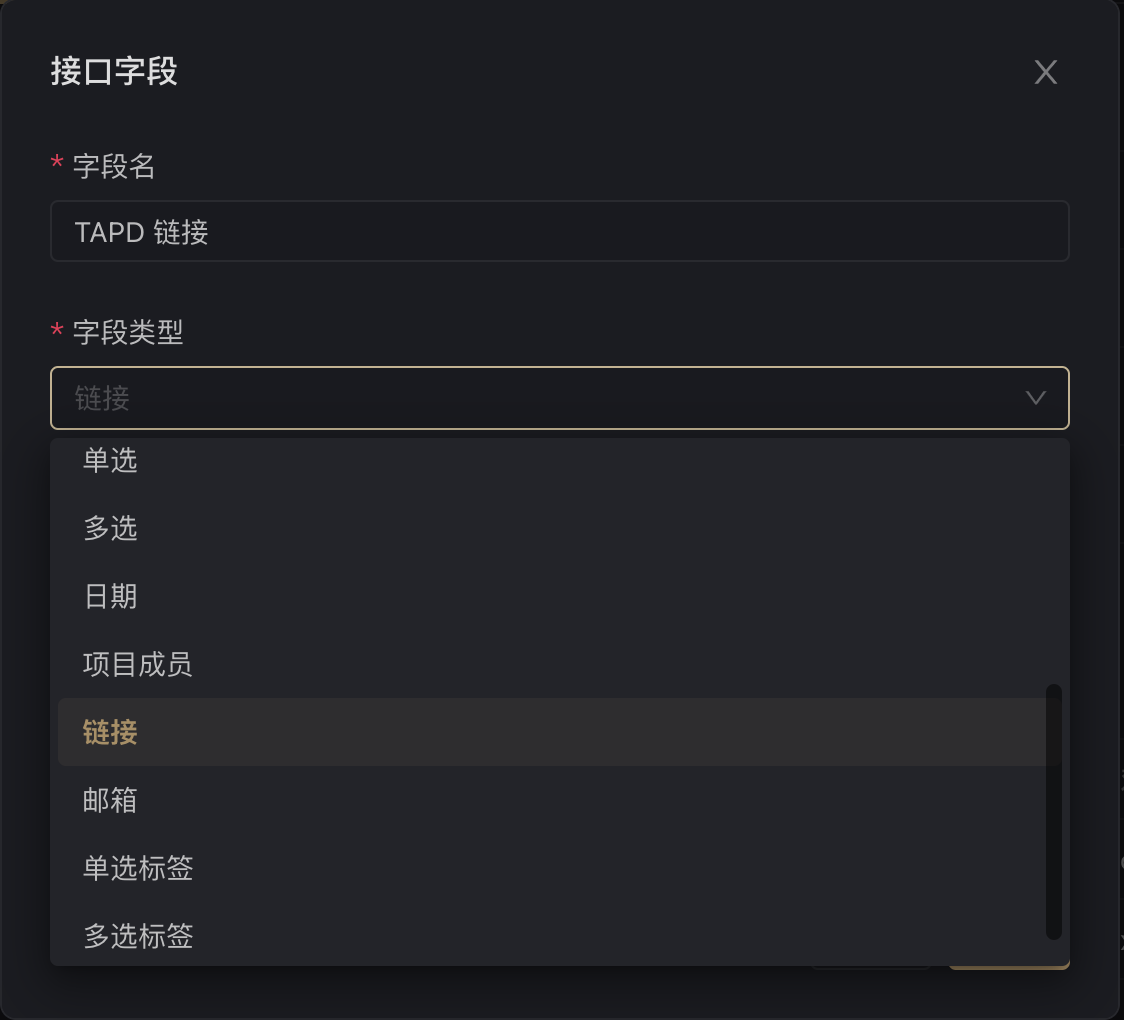The image size is (1124, 1020).
Task: Choose the highlighted 链接 option
Action: click(x=110, y=732)
